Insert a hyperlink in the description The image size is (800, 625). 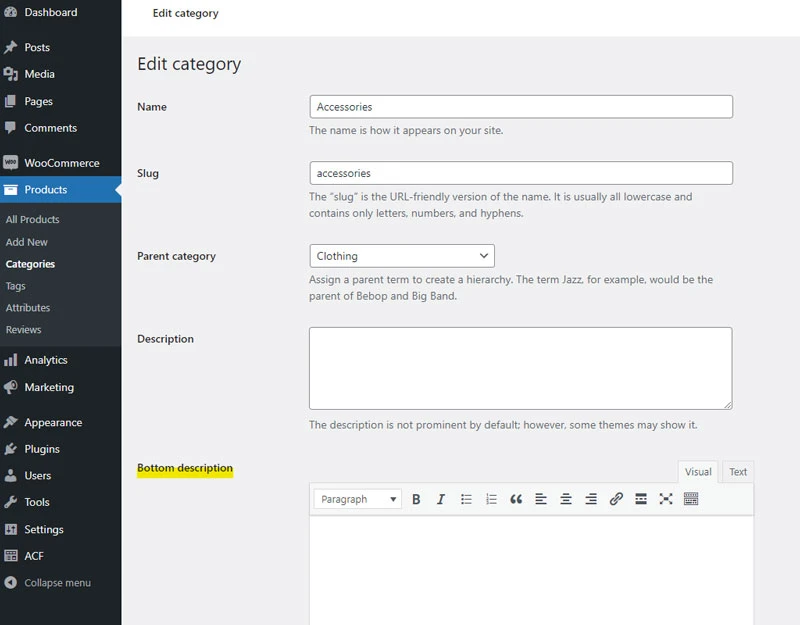coord(616,499)
